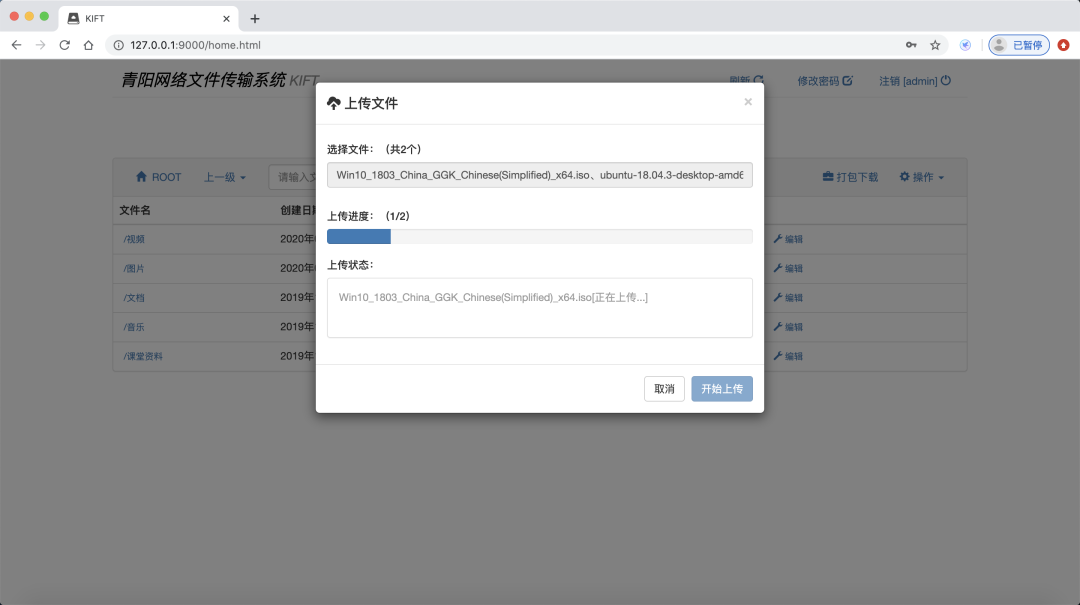Open the /文档 folder link
Image resolution: width=1080 pixels, height=605 pixels.
[133, 297]
